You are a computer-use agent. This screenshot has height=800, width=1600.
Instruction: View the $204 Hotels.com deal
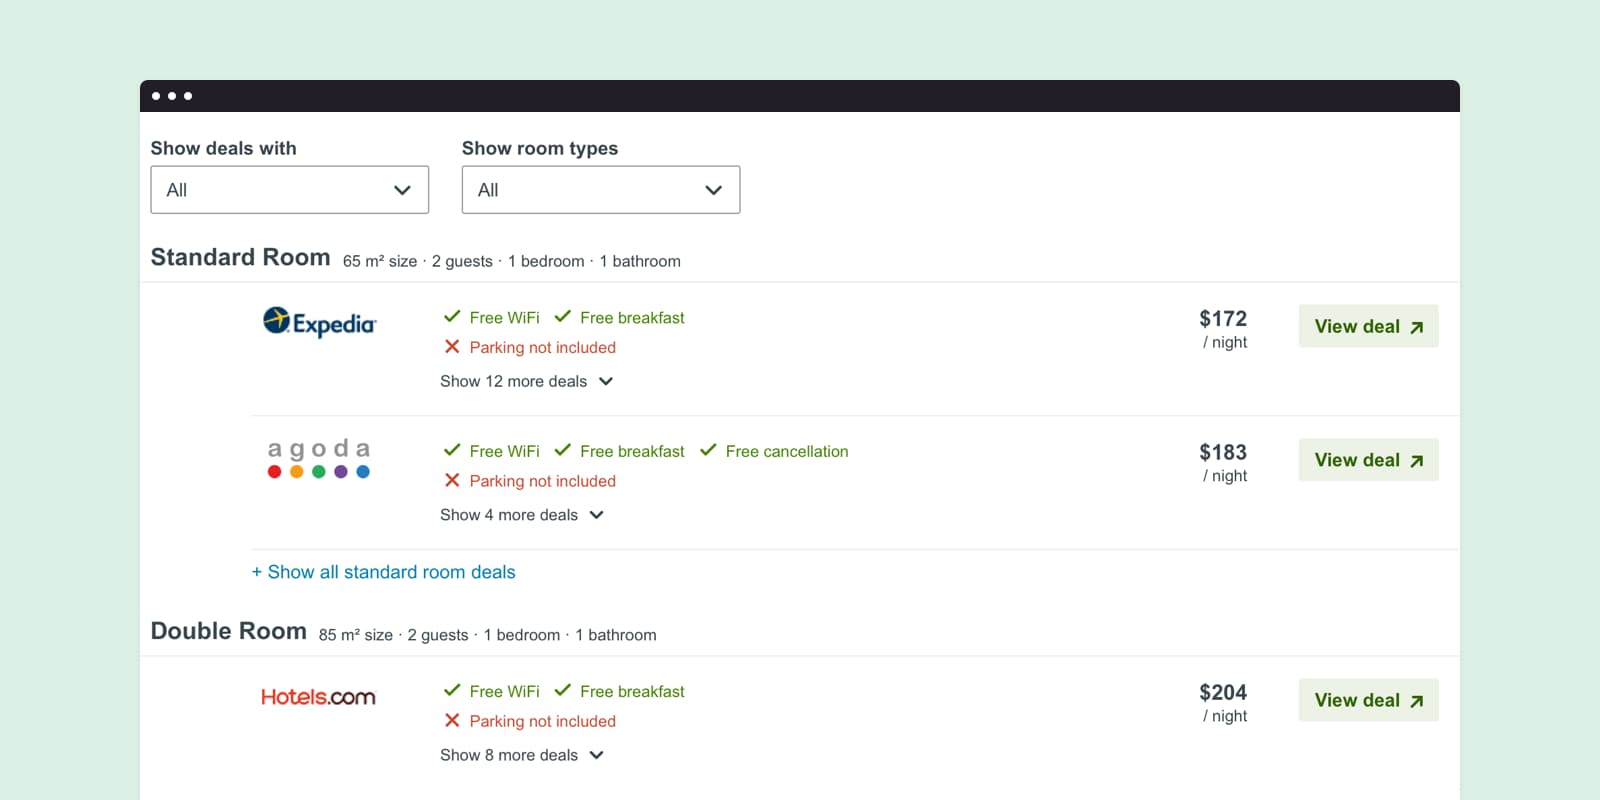click(1368, 700)
